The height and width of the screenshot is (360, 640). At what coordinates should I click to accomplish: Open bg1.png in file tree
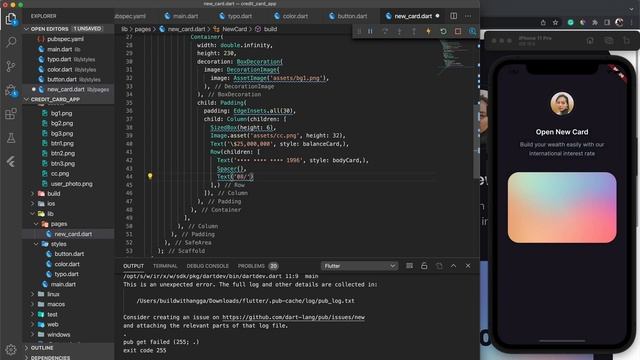61,113
